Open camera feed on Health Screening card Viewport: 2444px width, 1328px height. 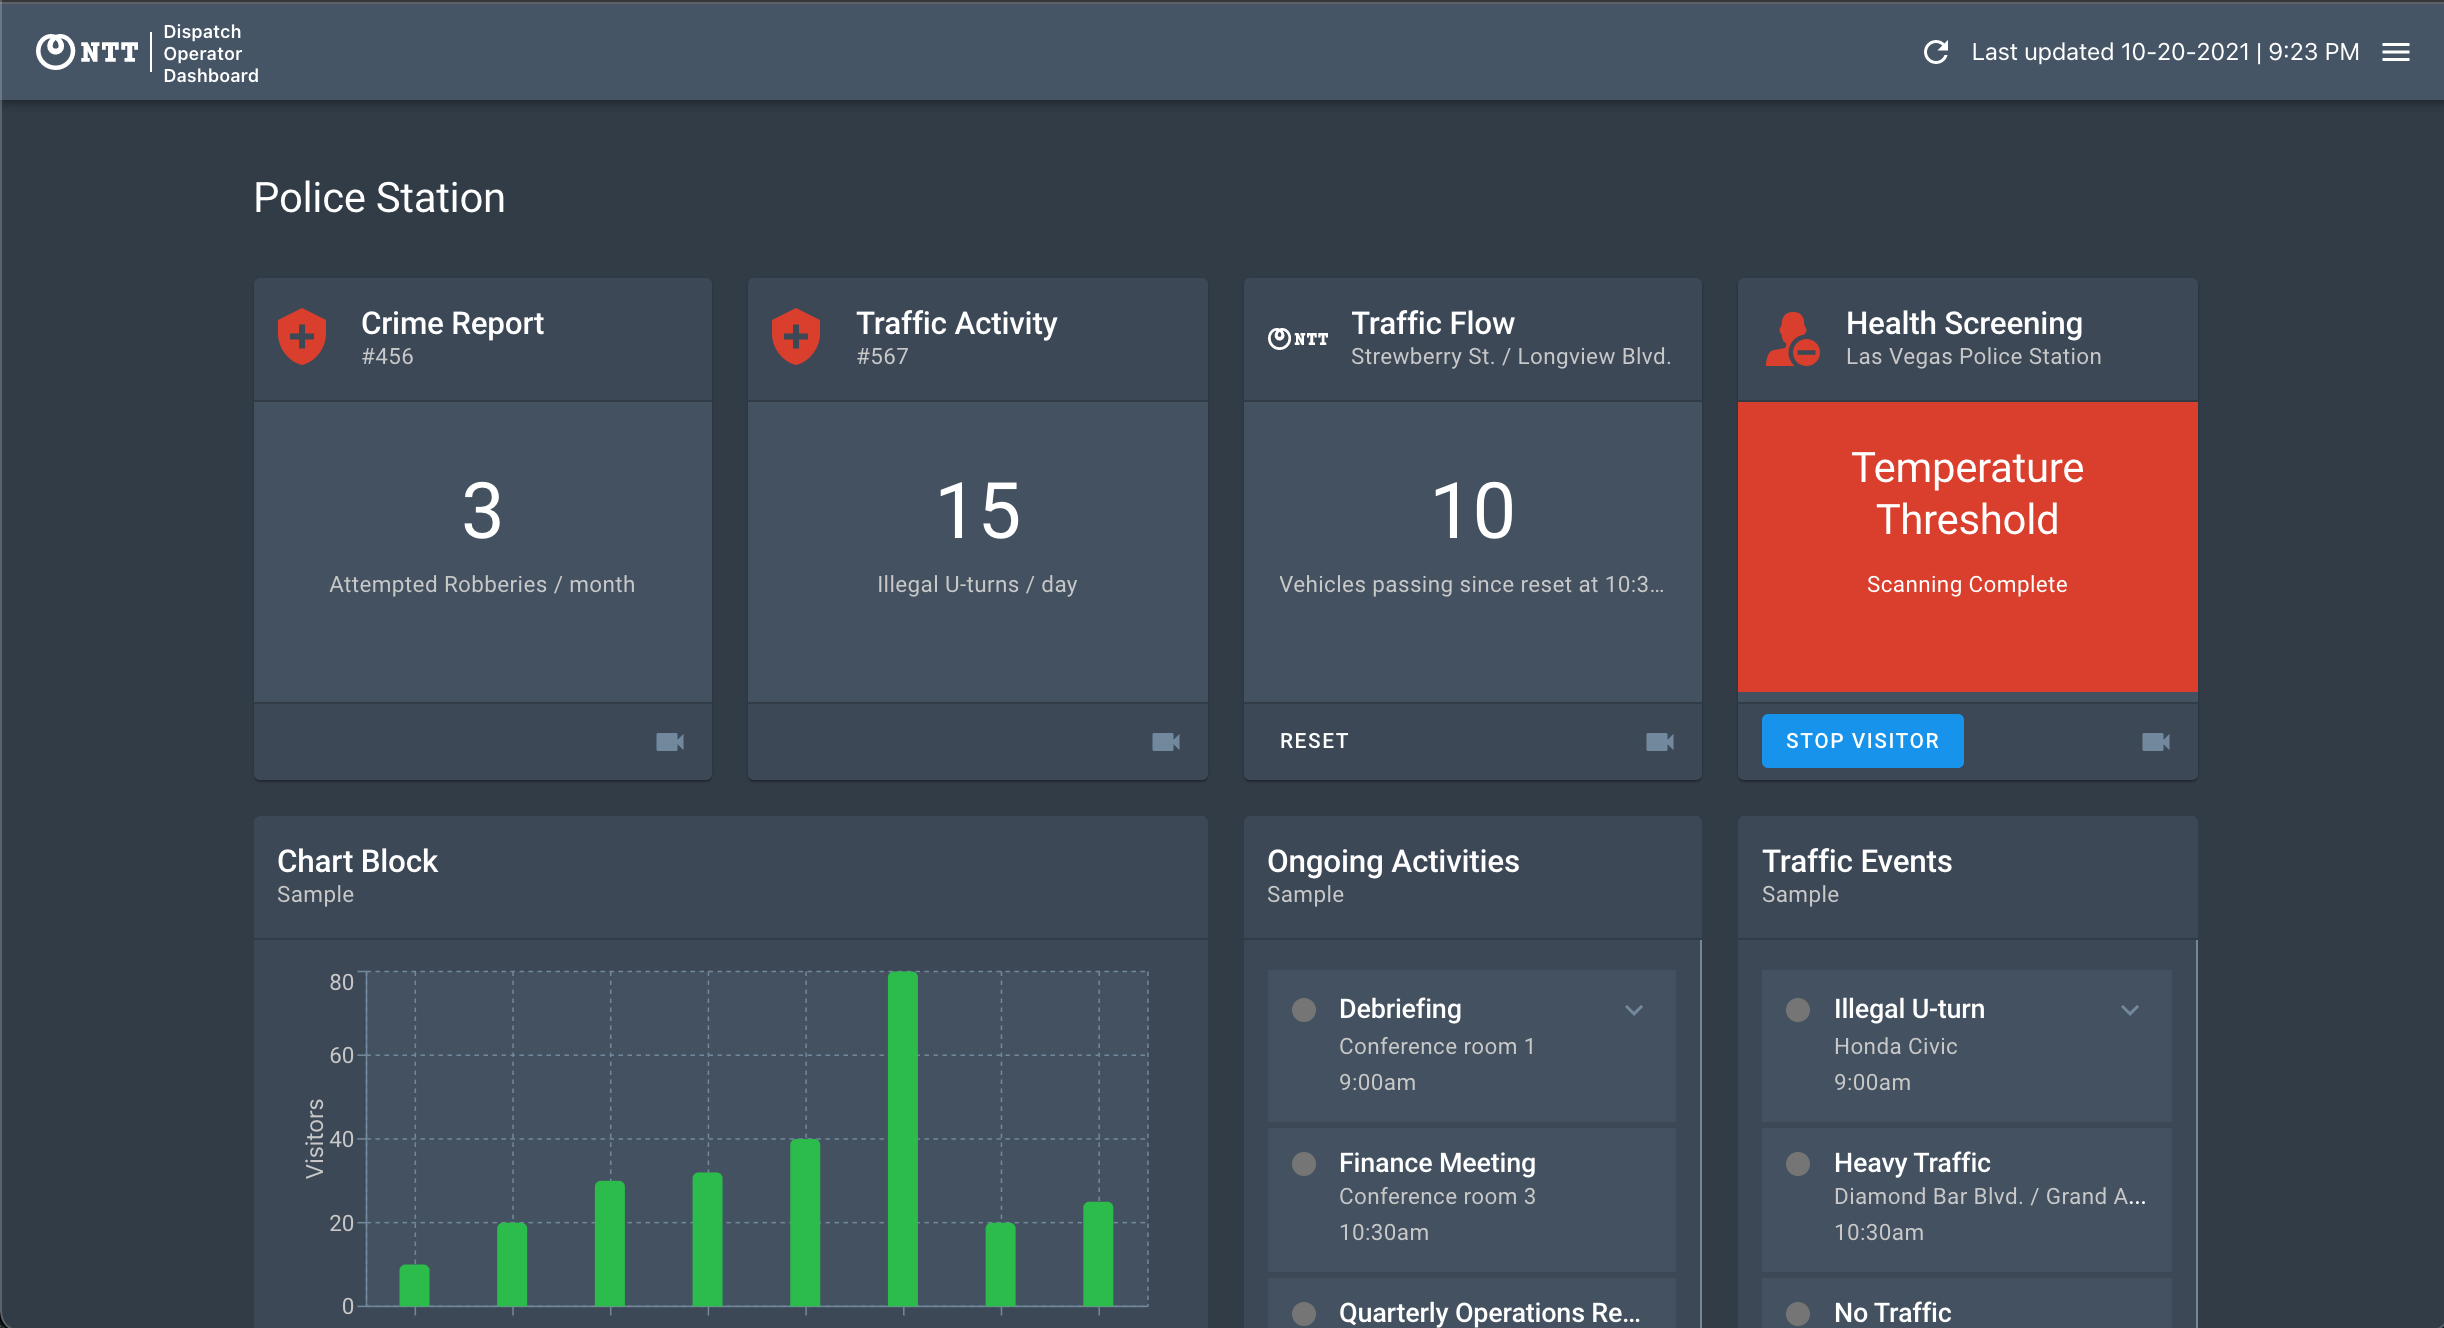tap(2155, 742)
